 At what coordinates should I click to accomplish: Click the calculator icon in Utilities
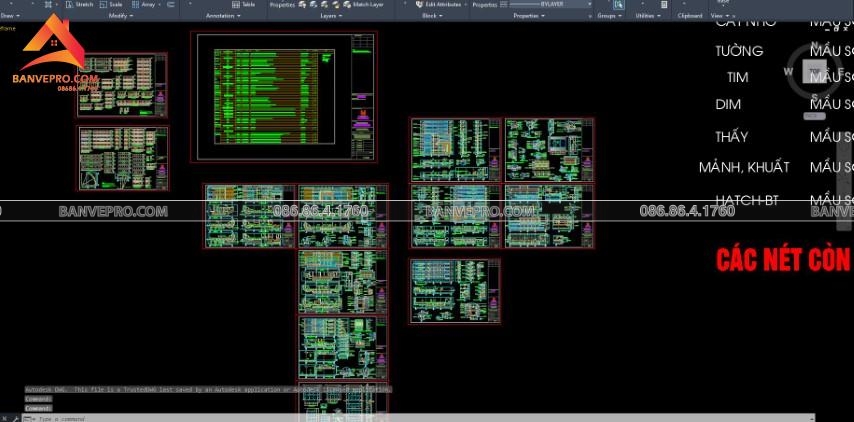[x=664, y=4]
